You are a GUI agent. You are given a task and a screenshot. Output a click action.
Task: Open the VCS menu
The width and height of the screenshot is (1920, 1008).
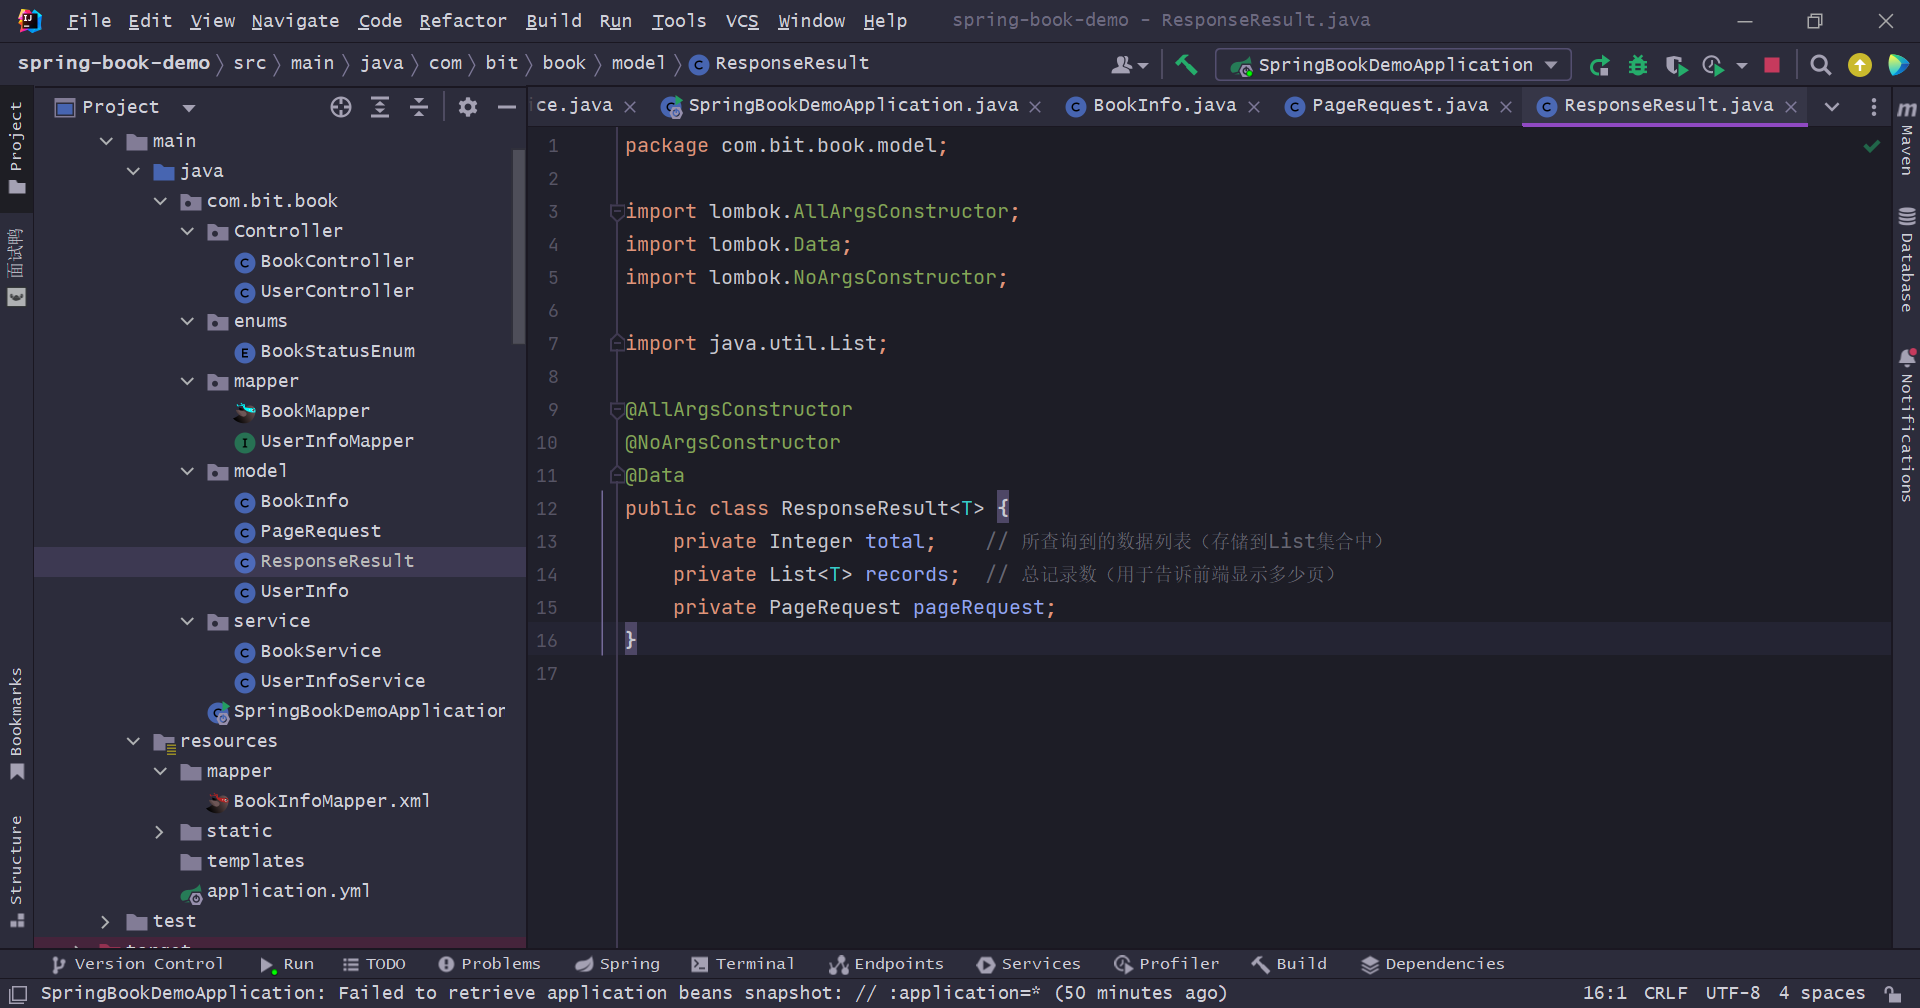point(742,21)
